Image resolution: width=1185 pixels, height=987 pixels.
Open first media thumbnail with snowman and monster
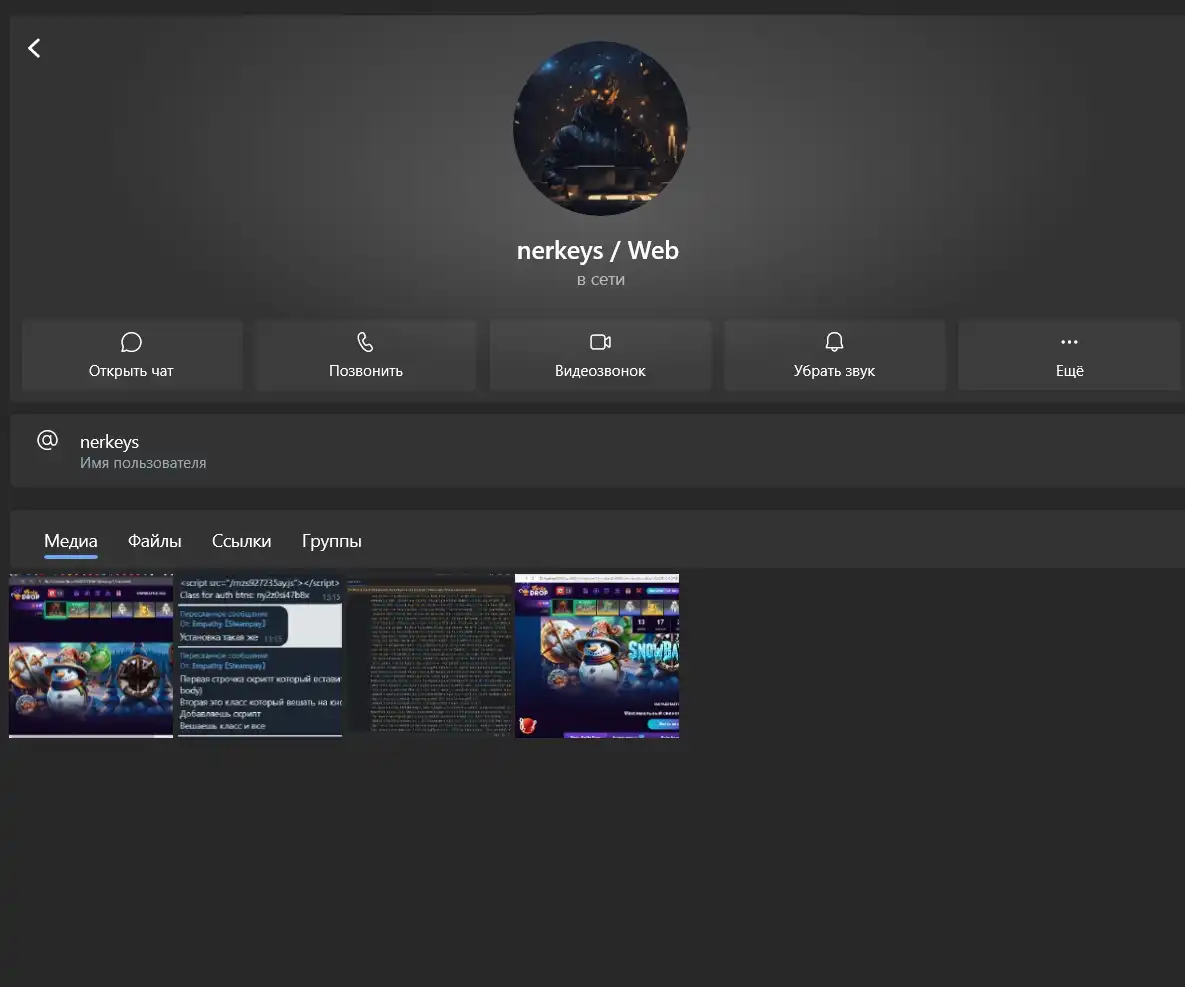click(x=91, y=656)
